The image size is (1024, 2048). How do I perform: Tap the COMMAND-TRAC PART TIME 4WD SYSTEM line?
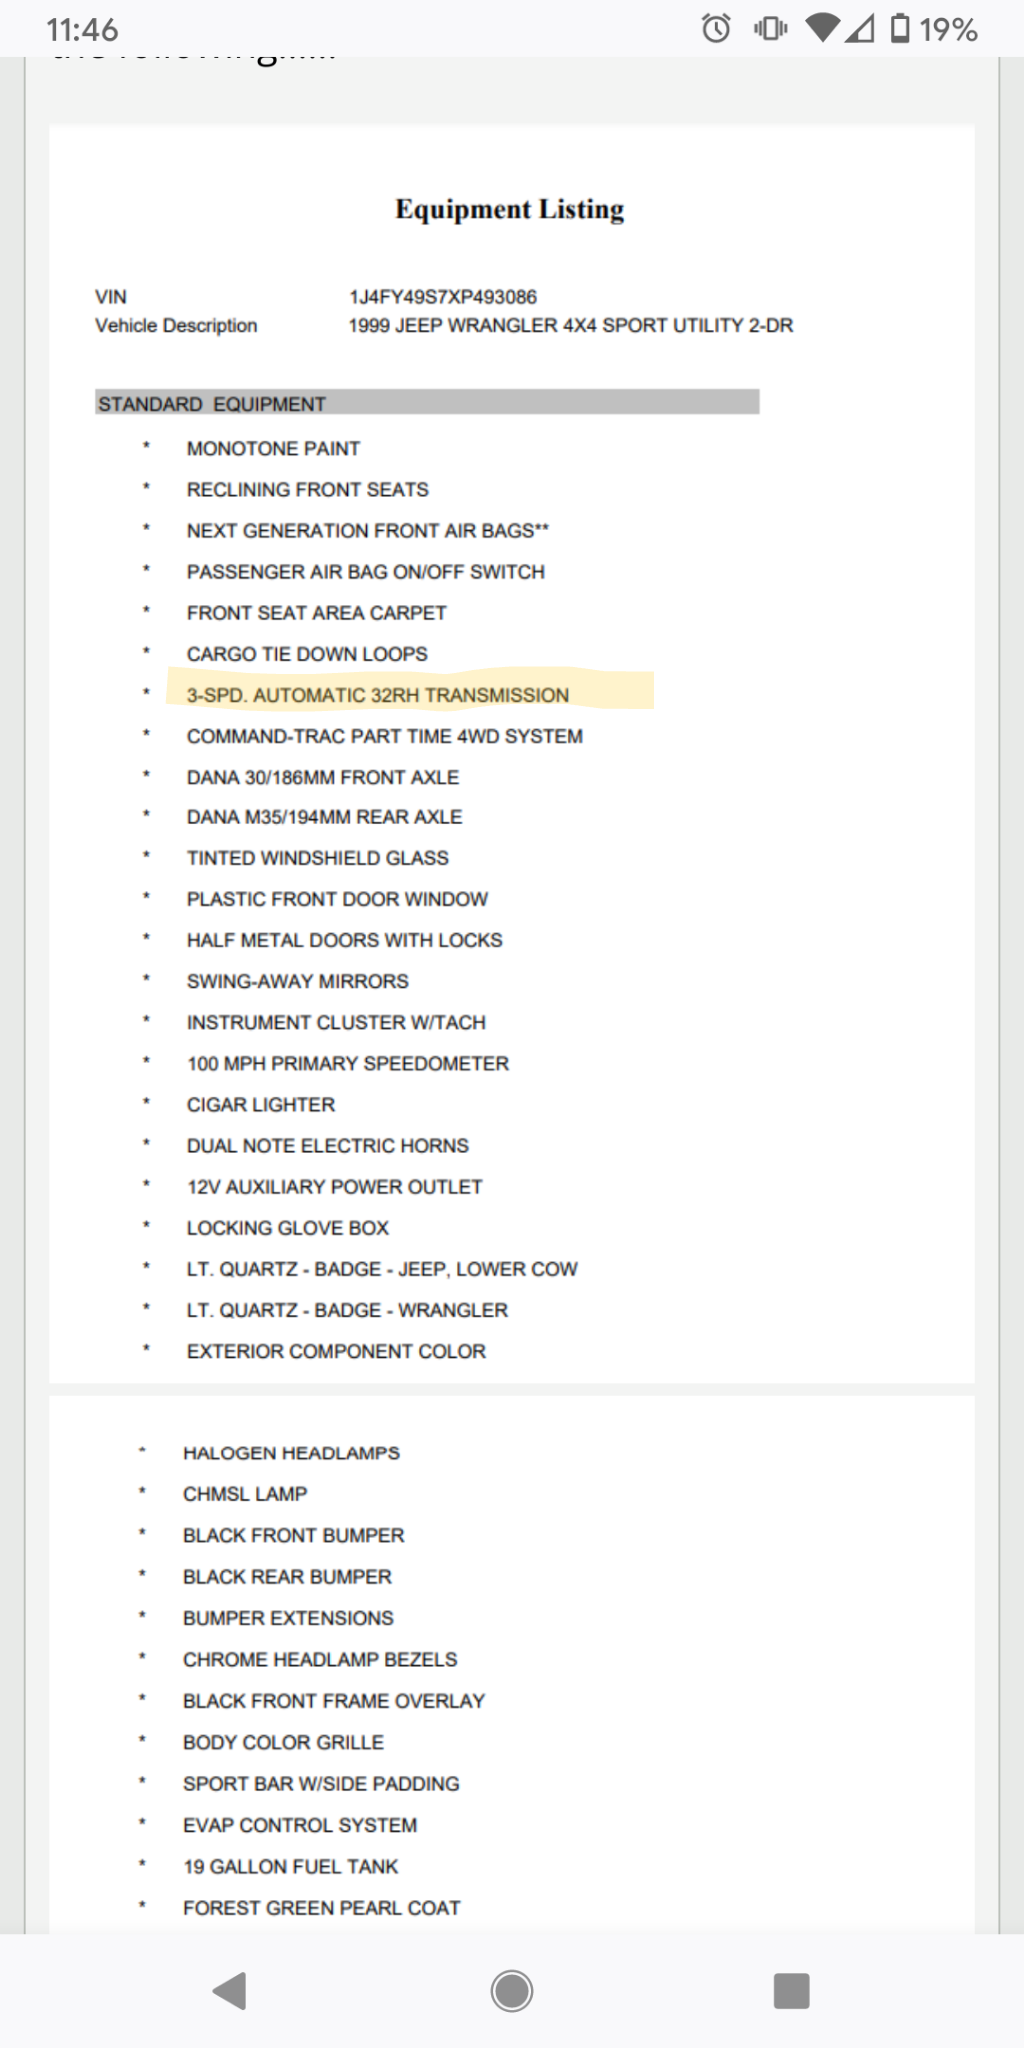384,736
